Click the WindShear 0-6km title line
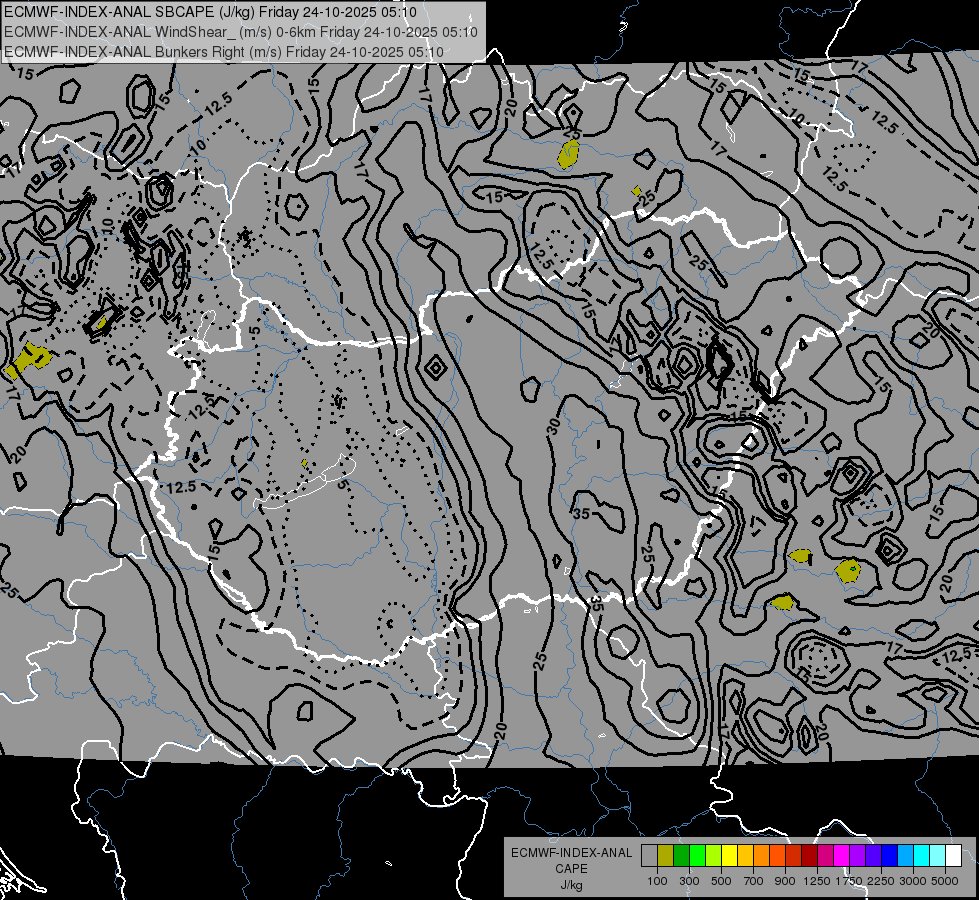 (241, 32)
